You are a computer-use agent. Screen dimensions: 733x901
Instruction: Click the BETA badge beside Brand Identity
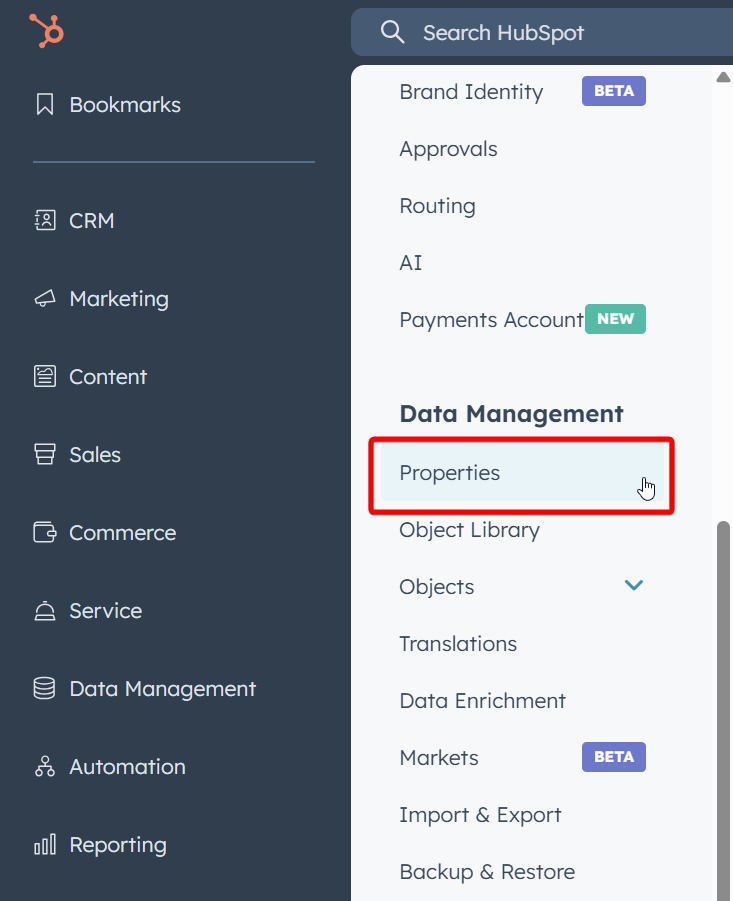pyautogui.click(x=614, y=91)
